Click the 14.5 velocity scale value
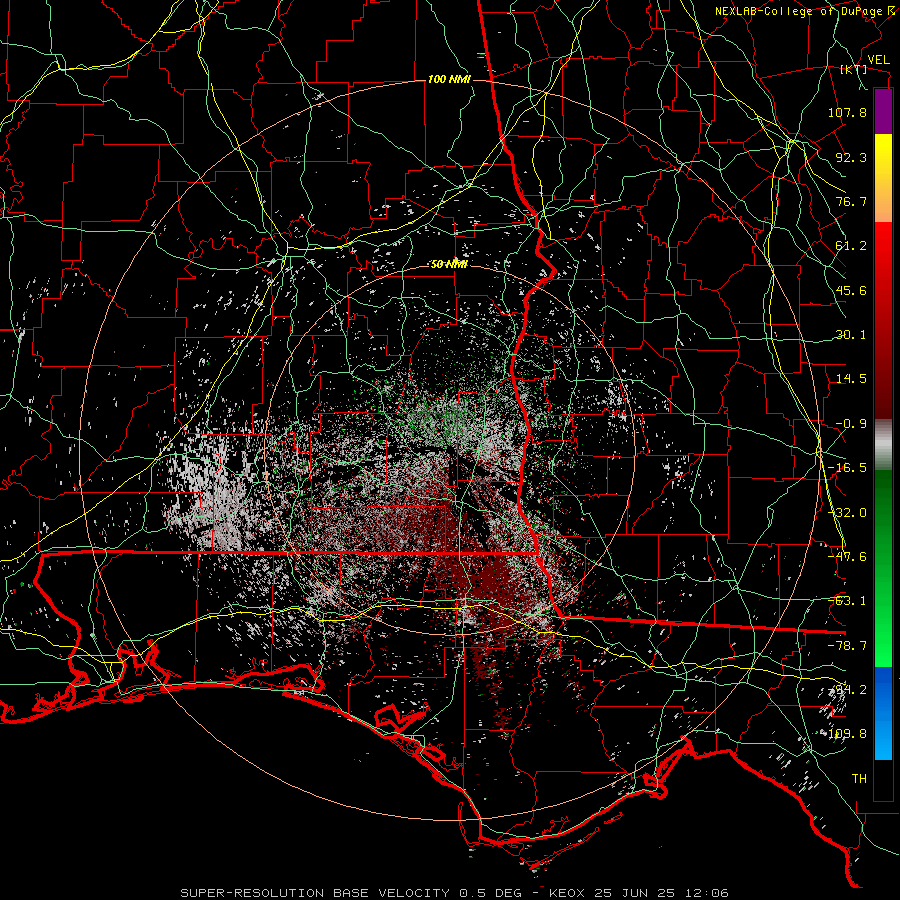 851,379
